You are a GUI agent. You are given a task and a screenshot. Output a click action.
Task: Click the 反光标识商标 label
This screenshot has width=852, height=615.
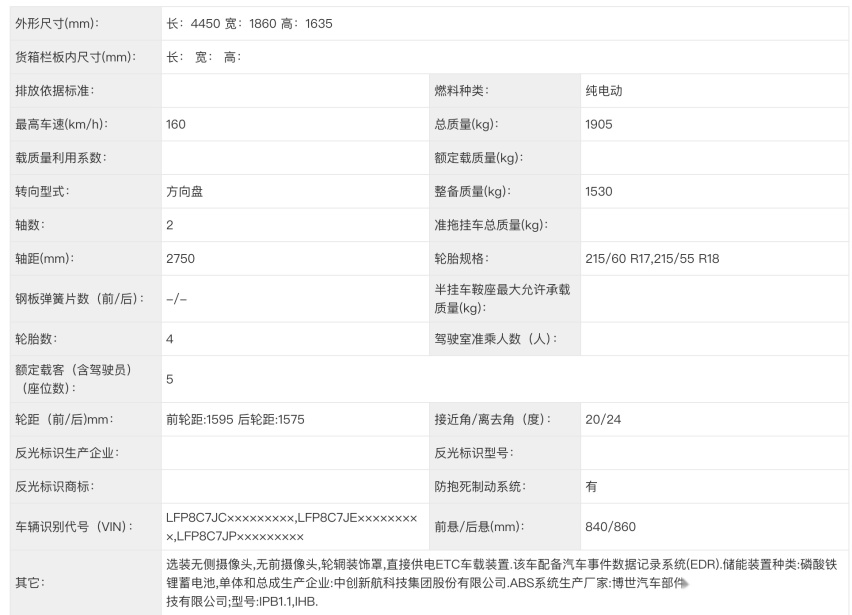click(54, 487)
